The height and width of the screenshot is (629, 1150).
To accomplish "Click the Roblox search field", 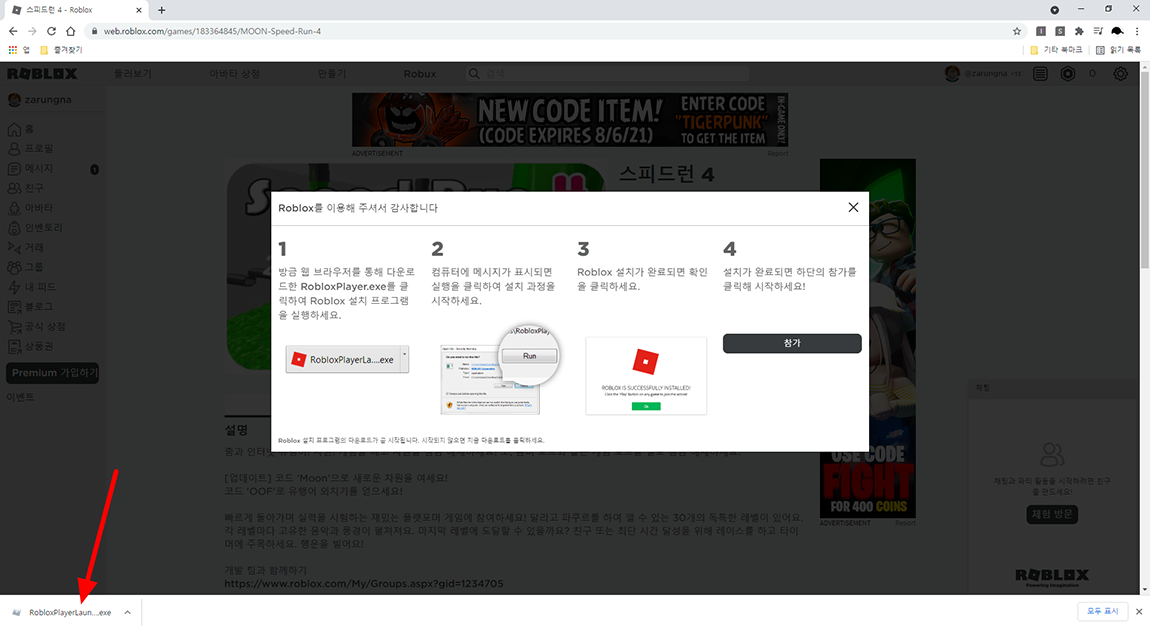I will point(607,73).
